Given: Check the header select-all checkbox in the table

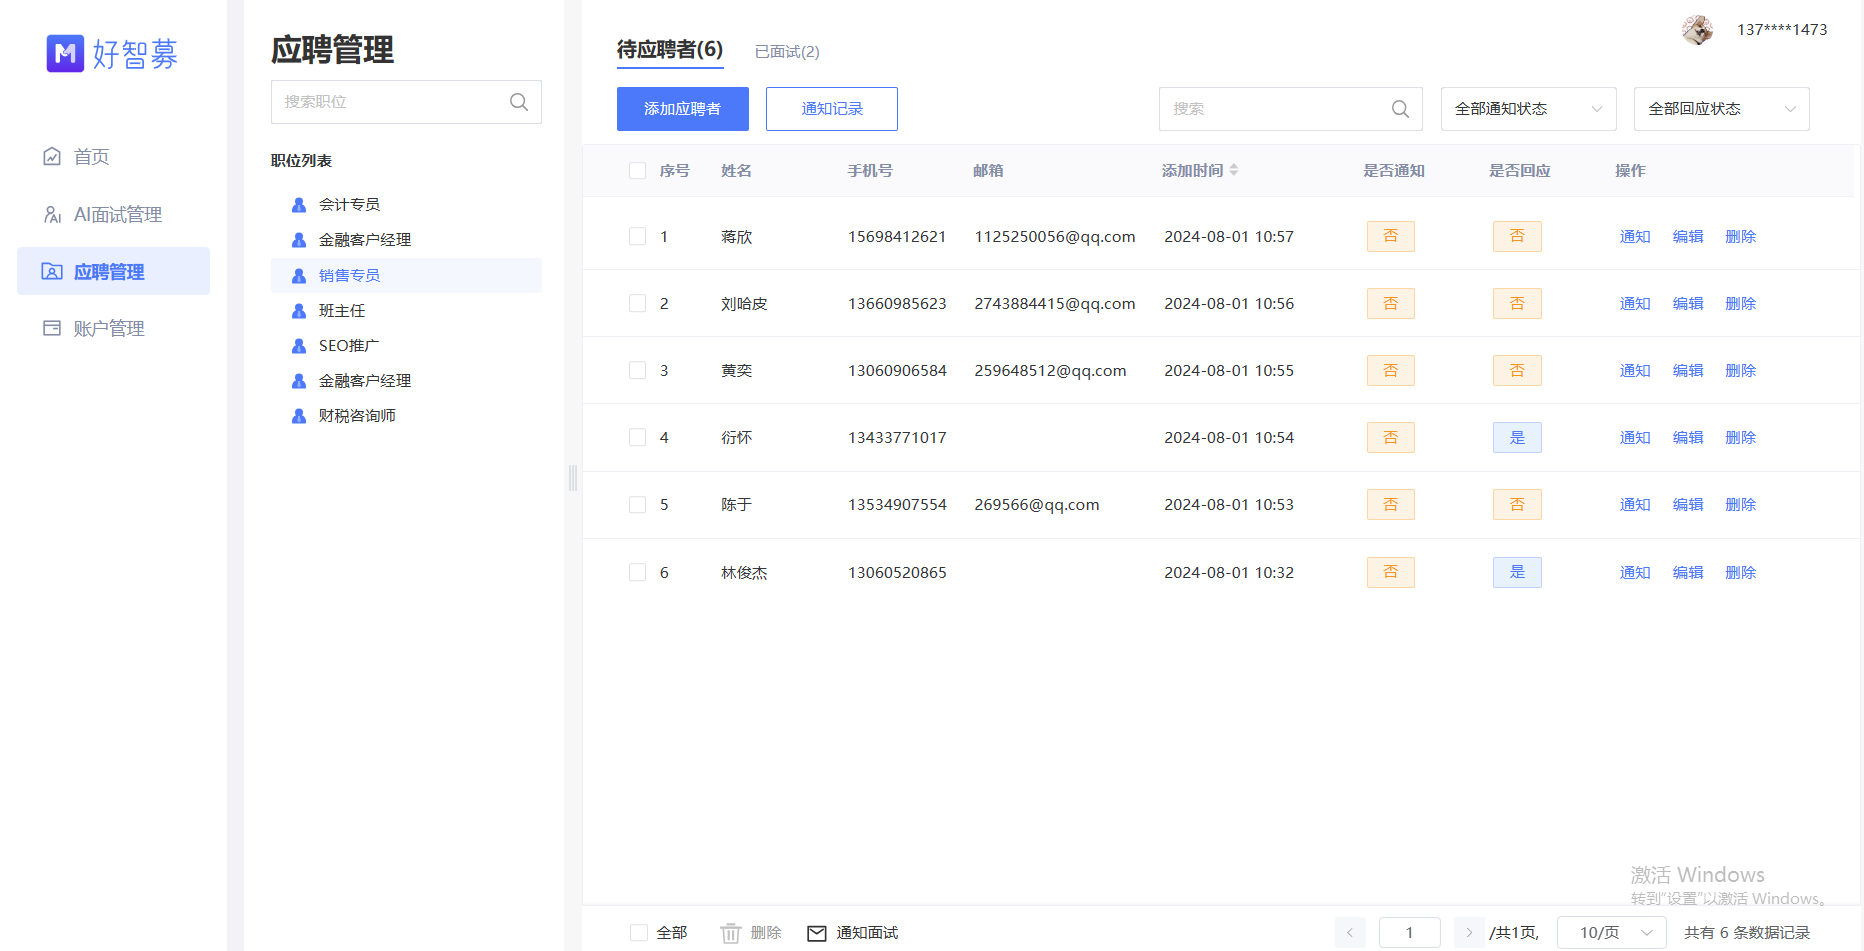Looking at the screenshot, I should [x=638, y=170].
